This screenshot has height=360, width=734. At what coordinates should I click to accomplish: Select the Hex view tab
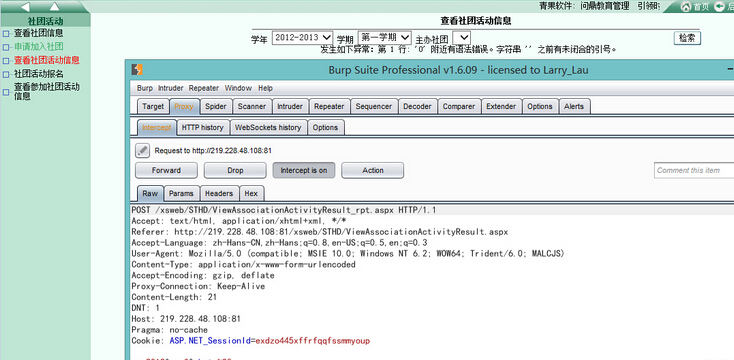(251, 193)
